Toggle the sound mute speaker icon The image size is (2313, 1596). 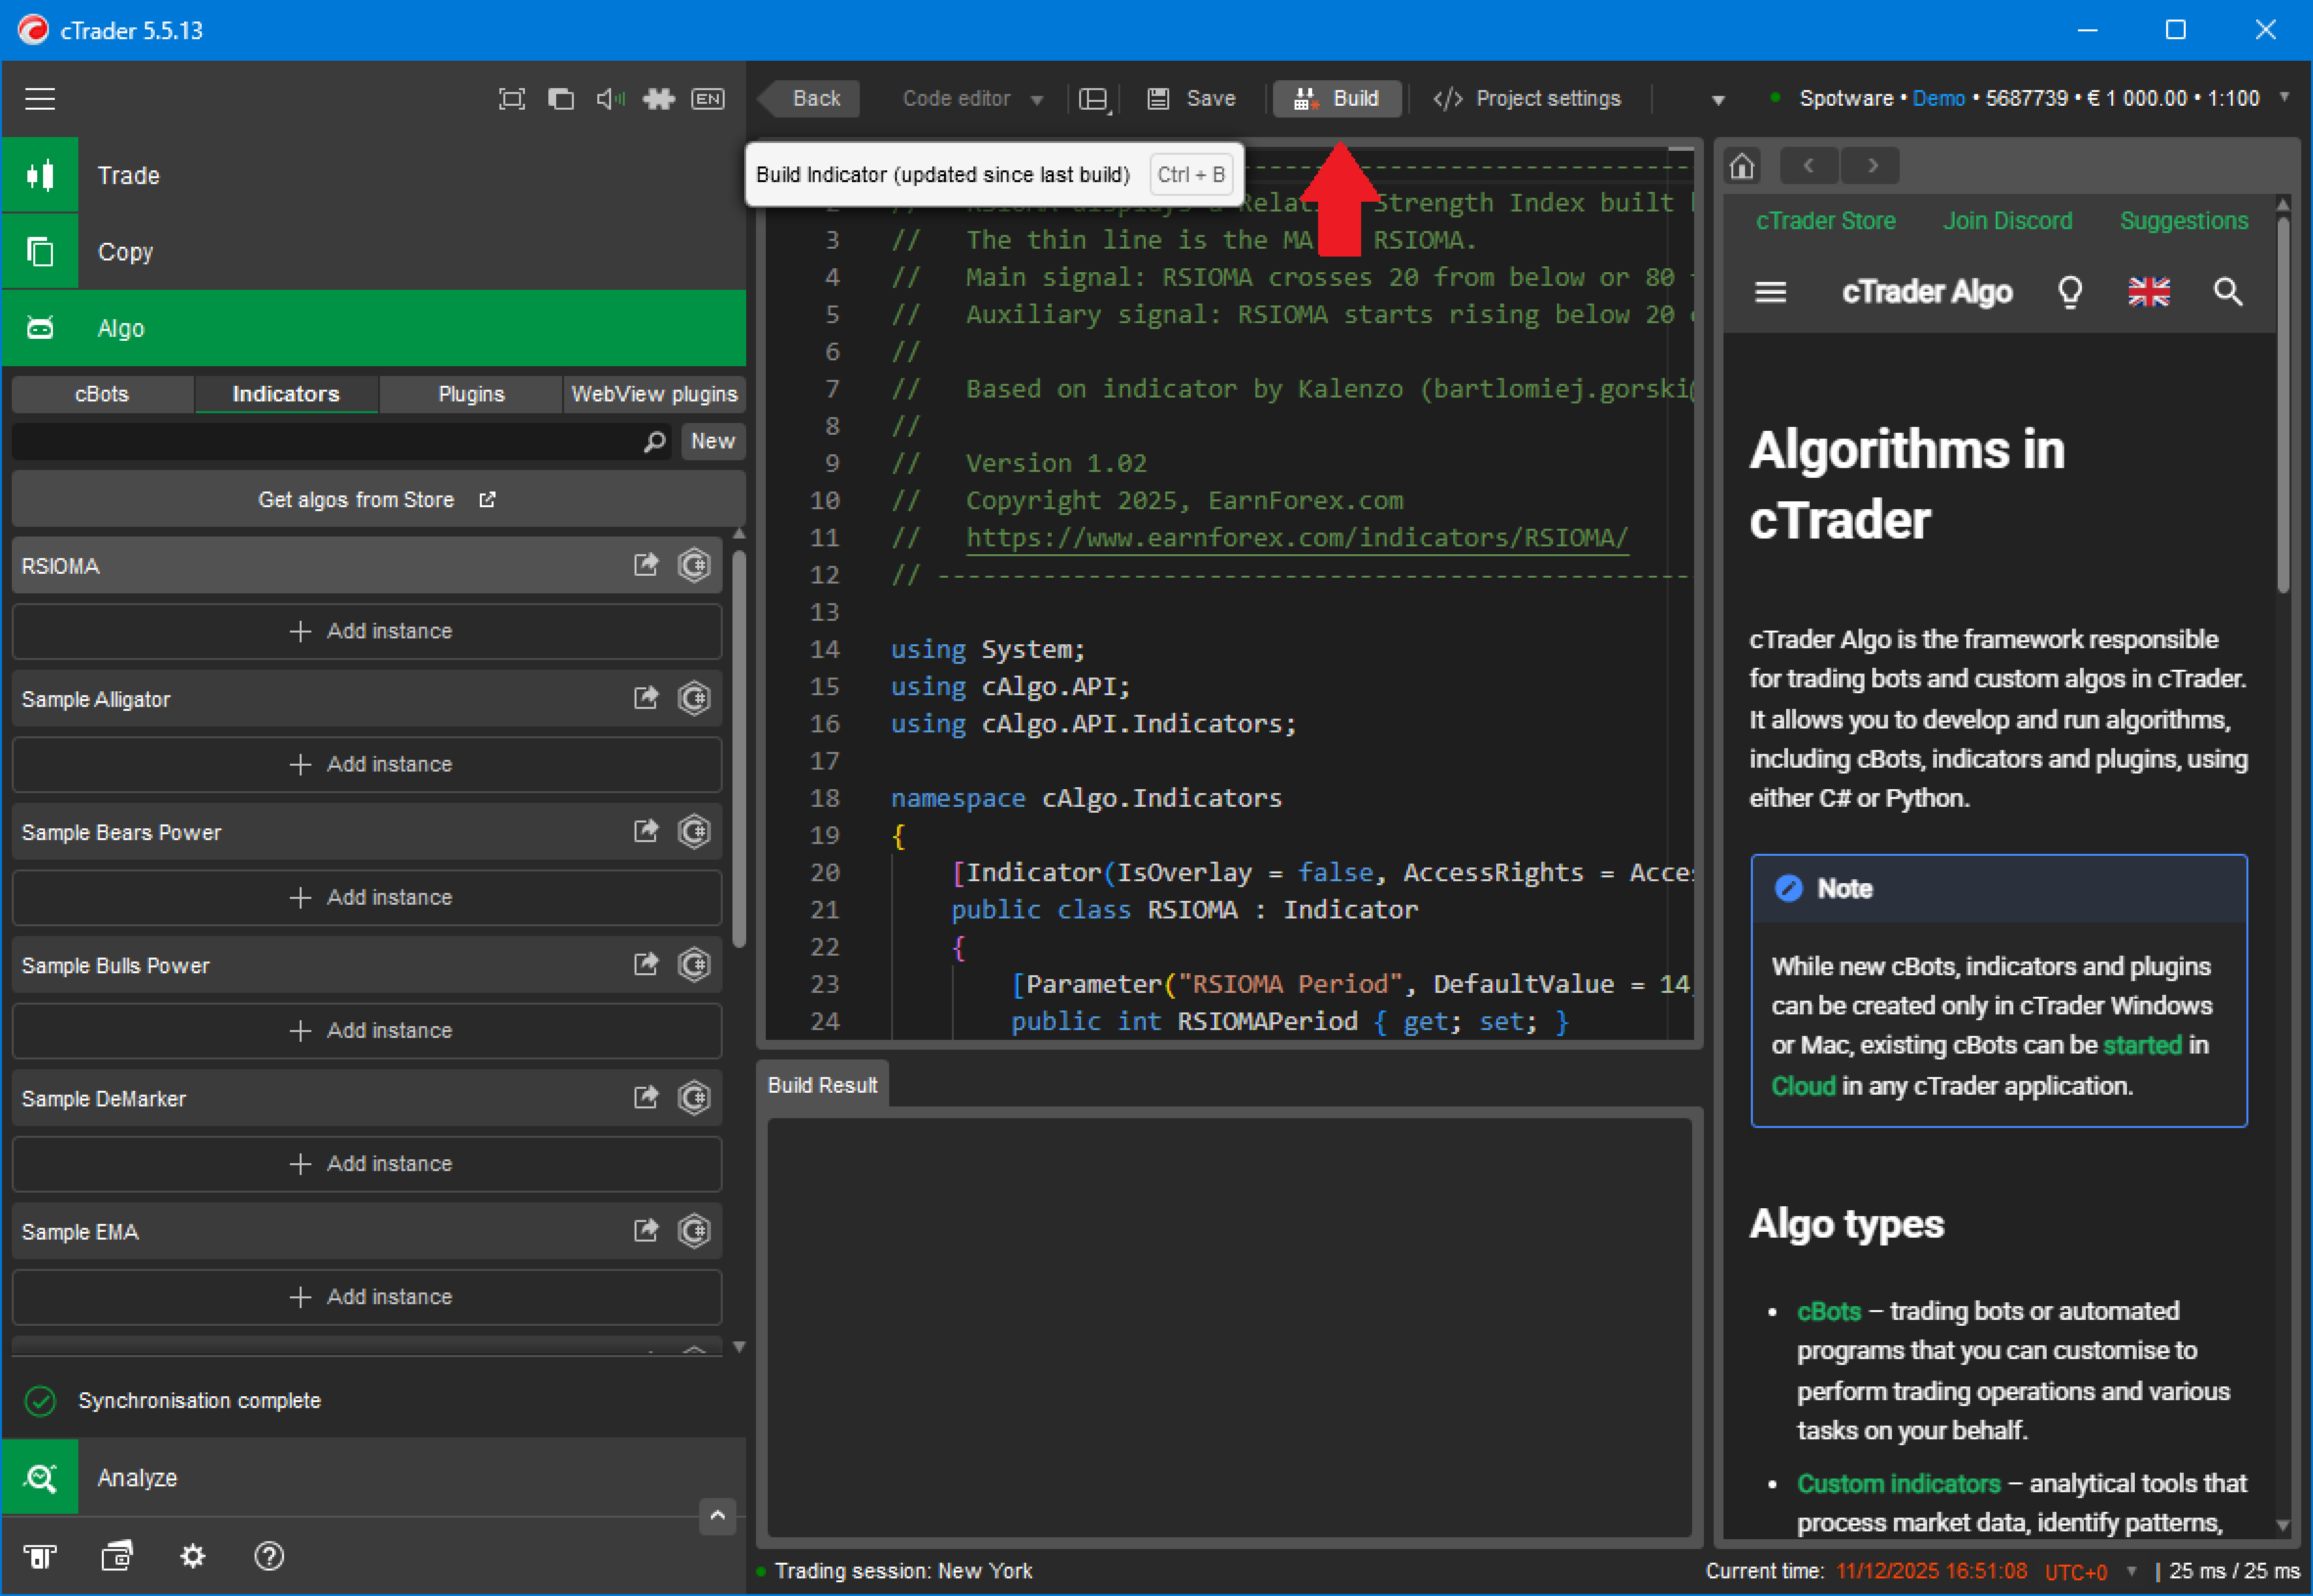point(610,98)
